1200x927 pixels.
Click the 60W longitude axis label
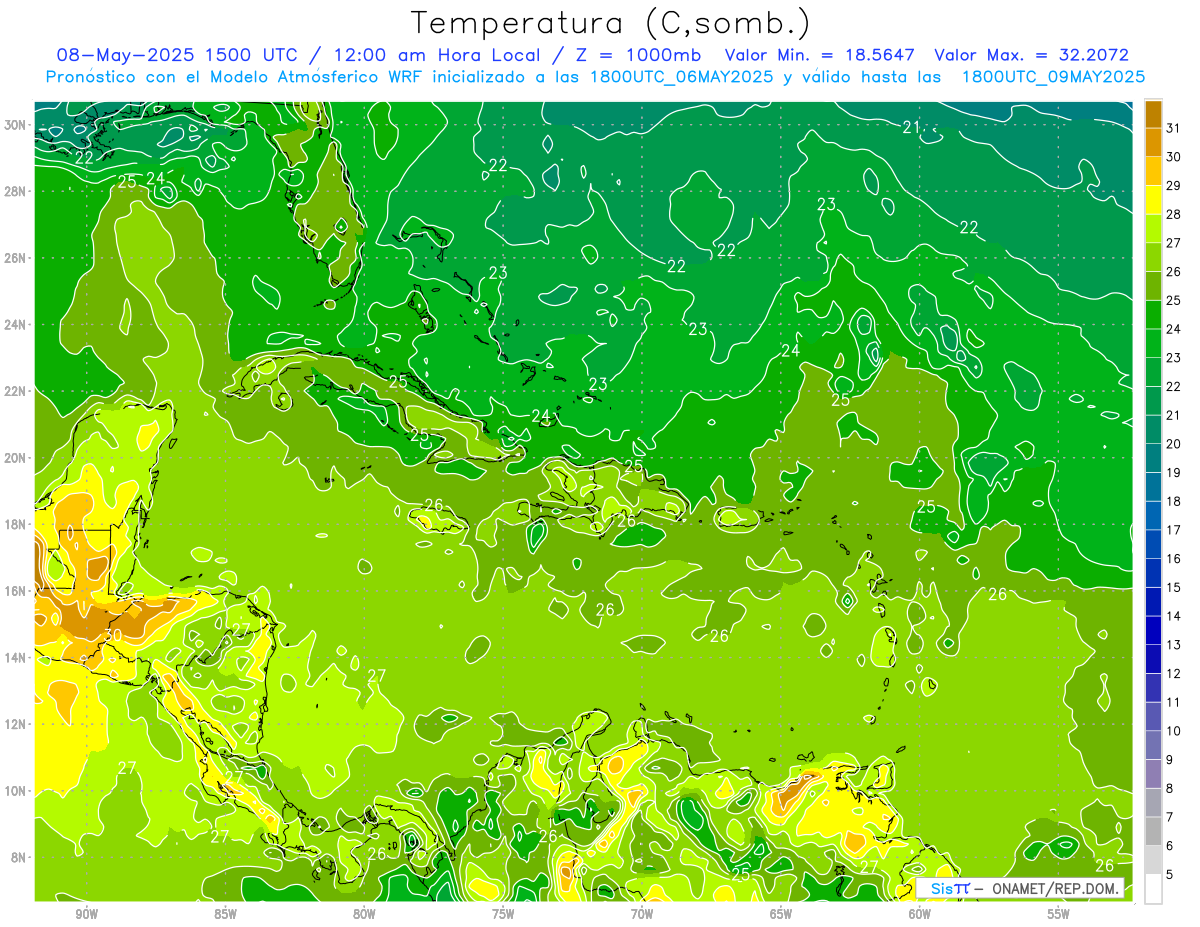(920, 915)
